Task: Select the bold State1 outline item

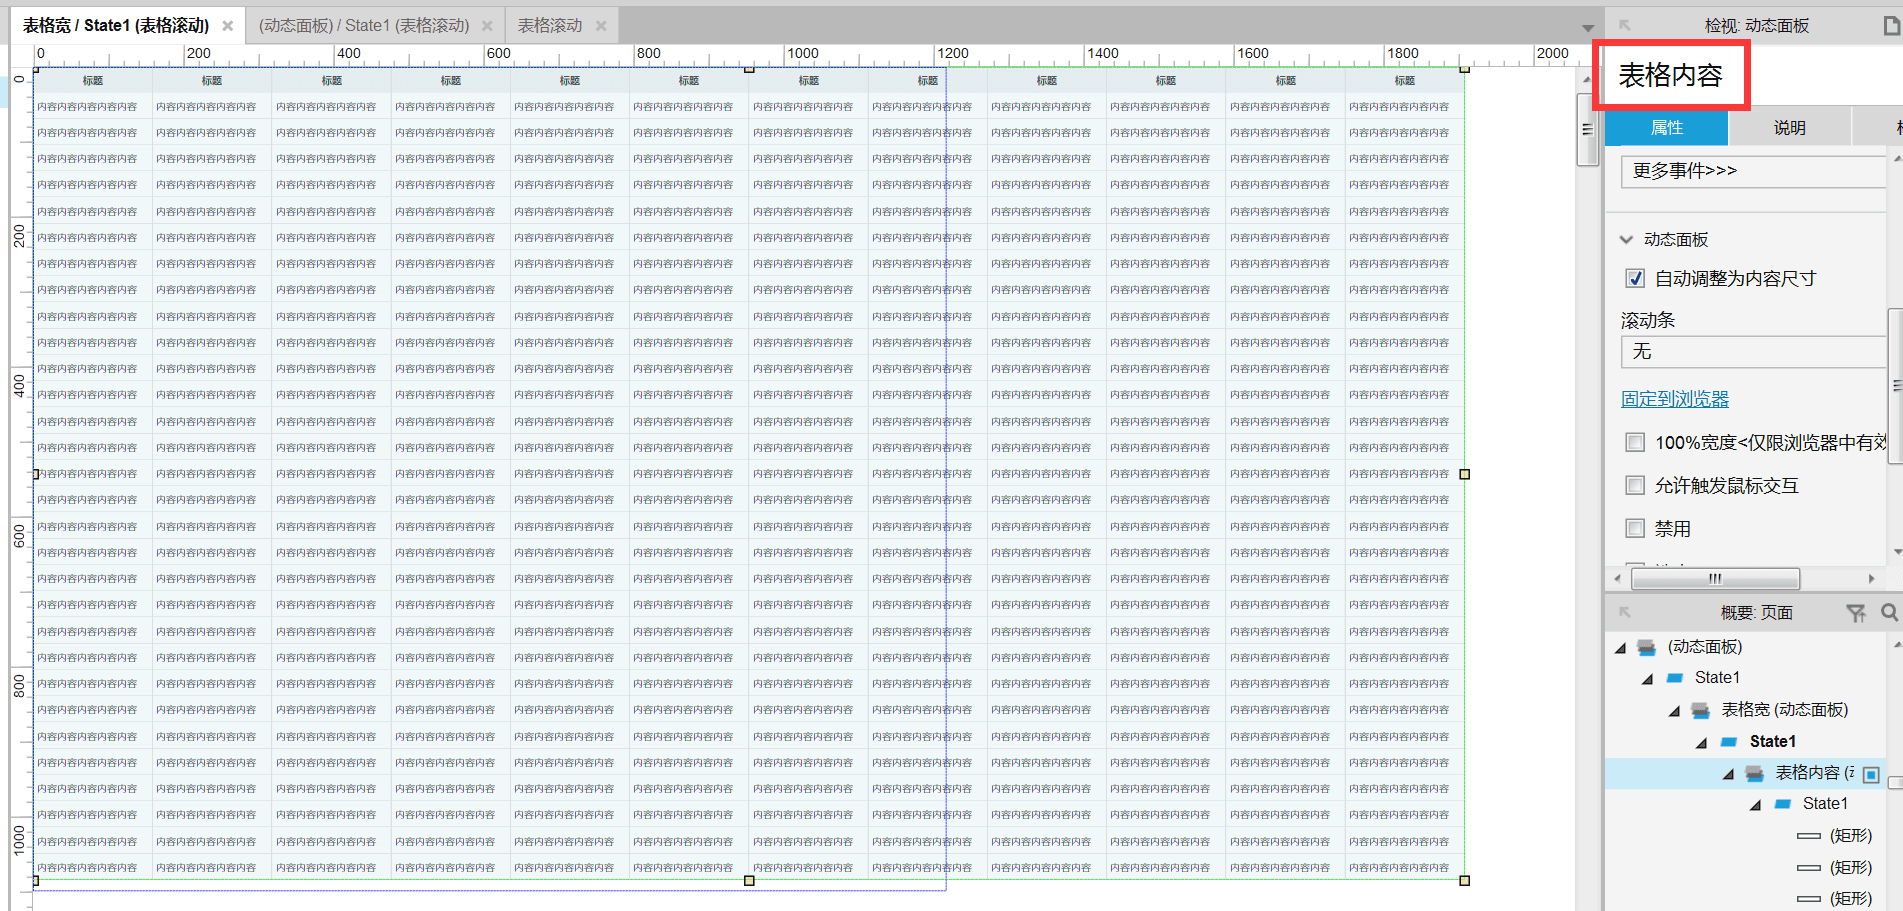Action: coord(1773,741)
